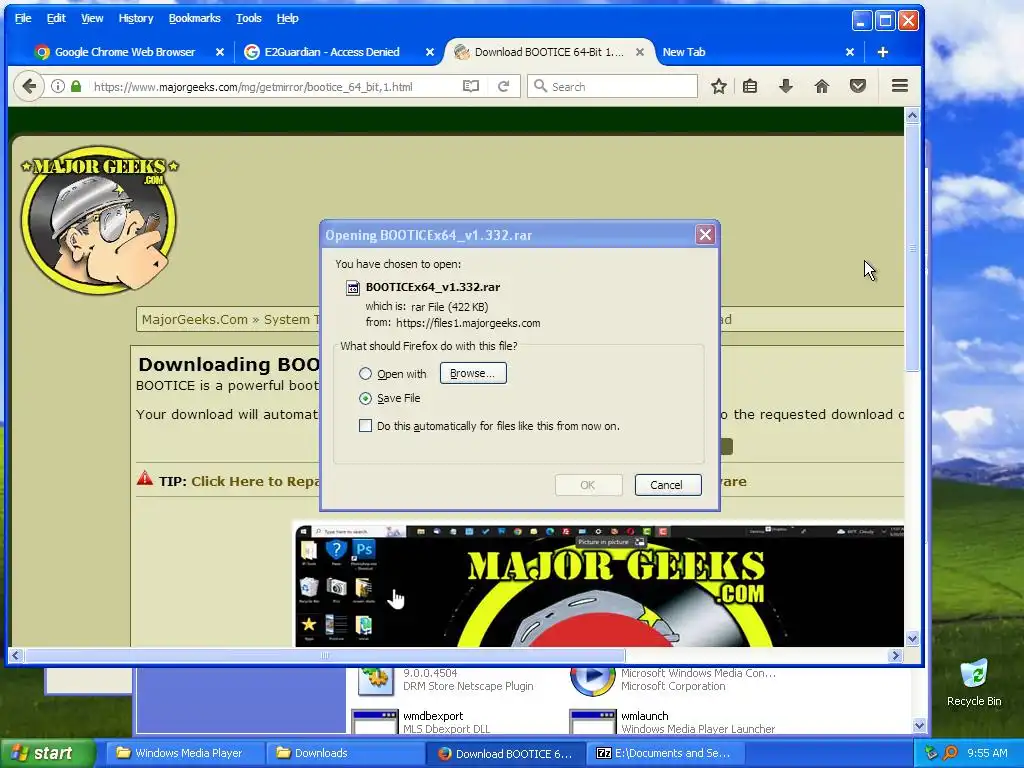
Task: Click Windows Media Player icon in background window
Action: pyautogui.click(x=592, y=681)
